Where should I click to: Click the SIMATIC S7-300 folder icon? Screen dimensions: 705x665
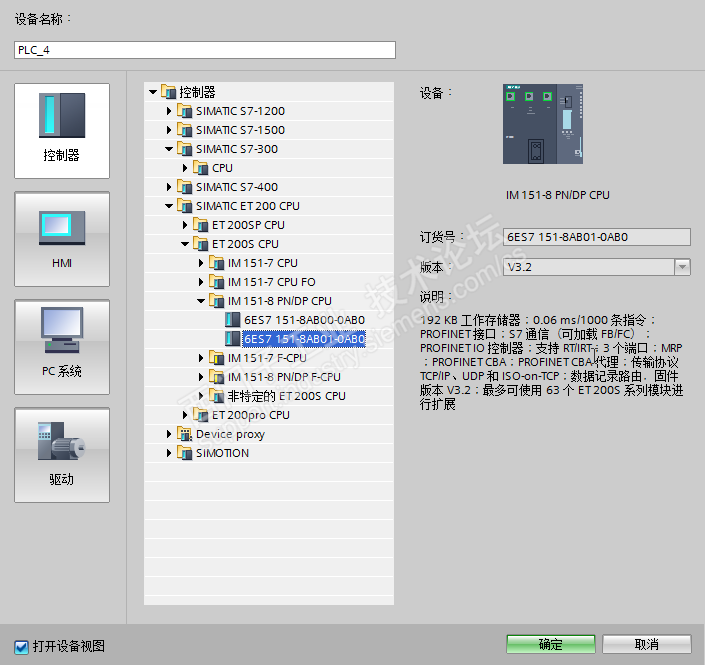coord(184,149)
